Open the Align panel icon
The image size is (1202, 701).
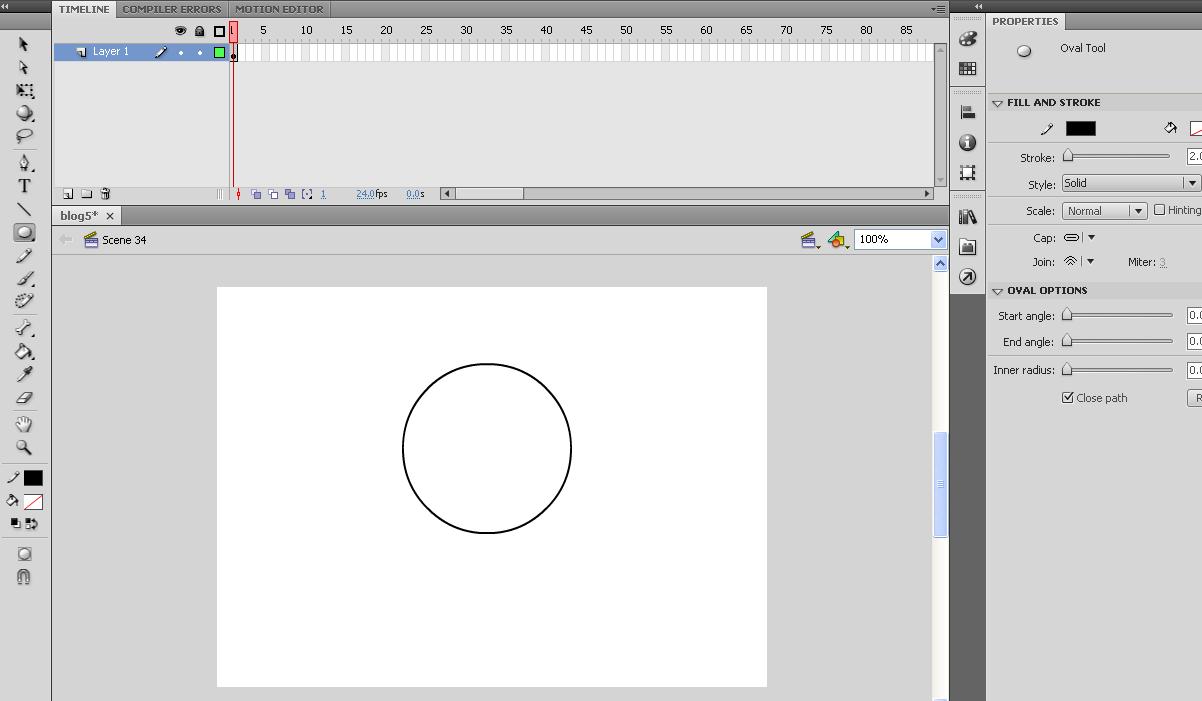tap(967, 113)
